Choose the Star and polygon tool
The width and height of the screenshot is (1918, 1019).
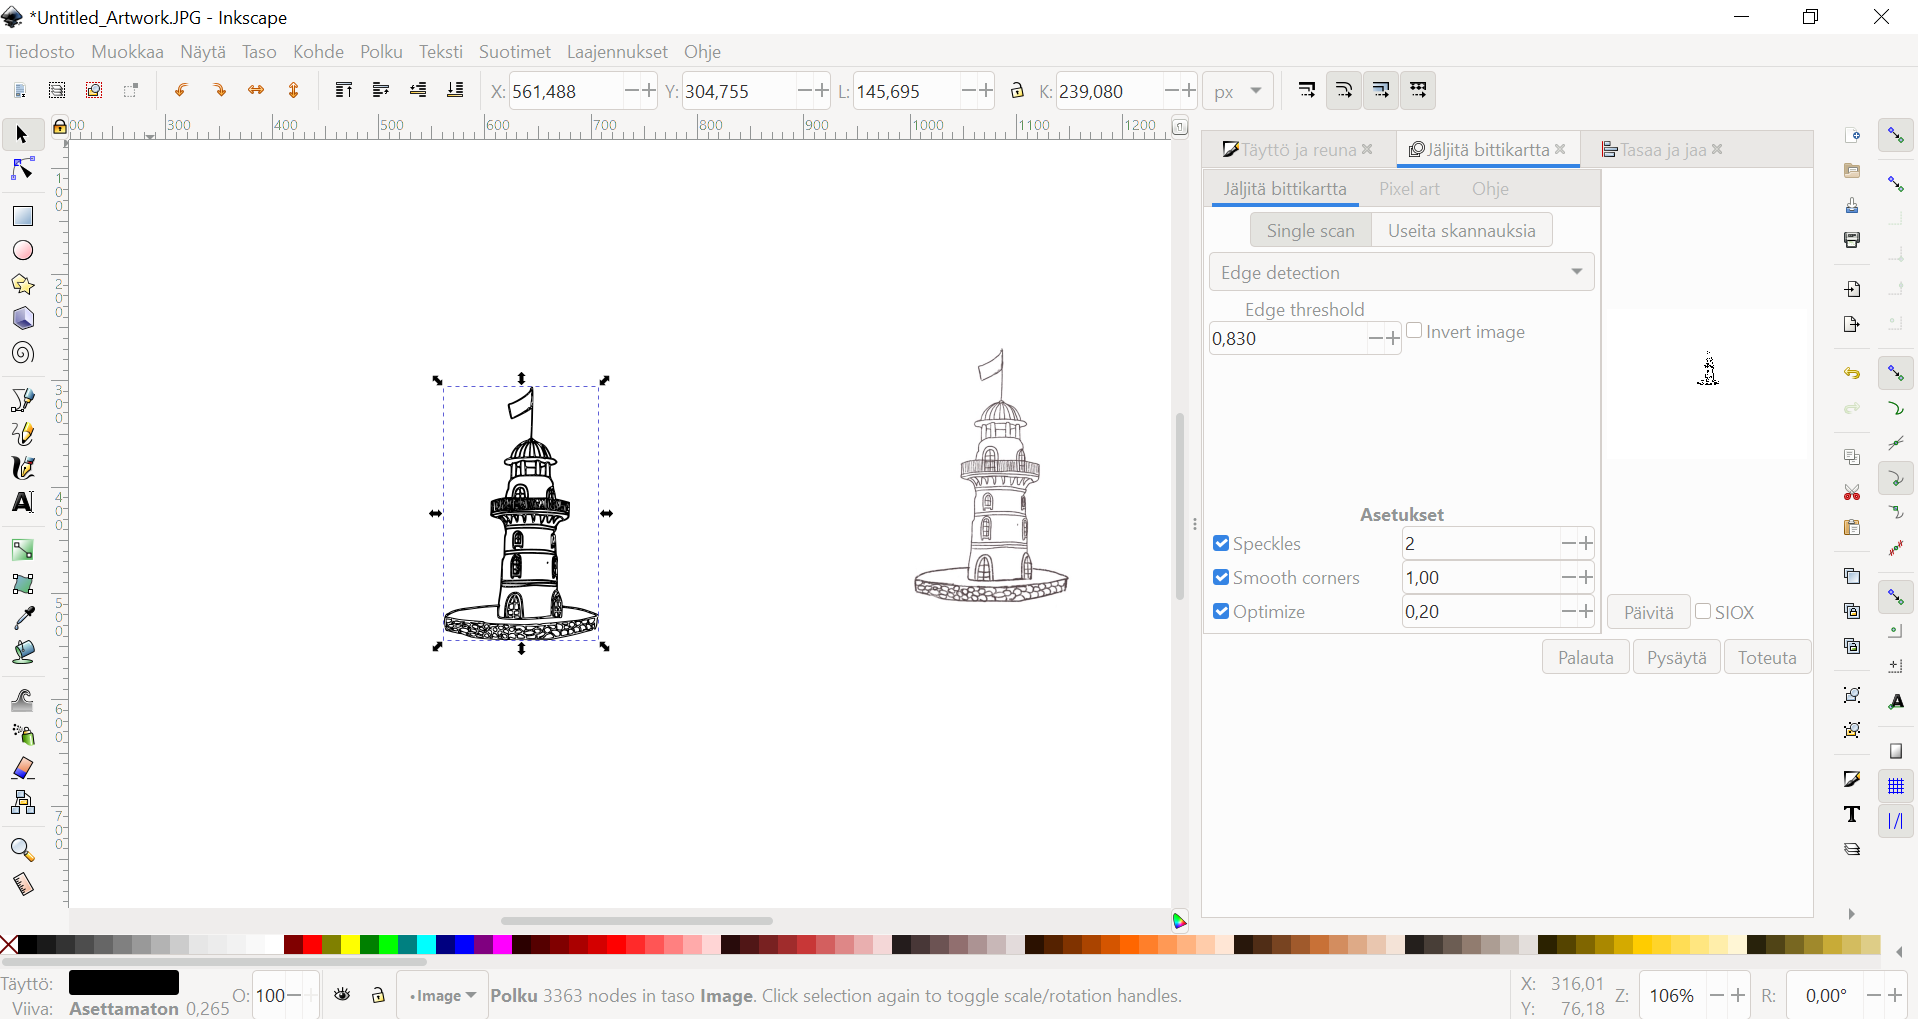click(23, 285)
